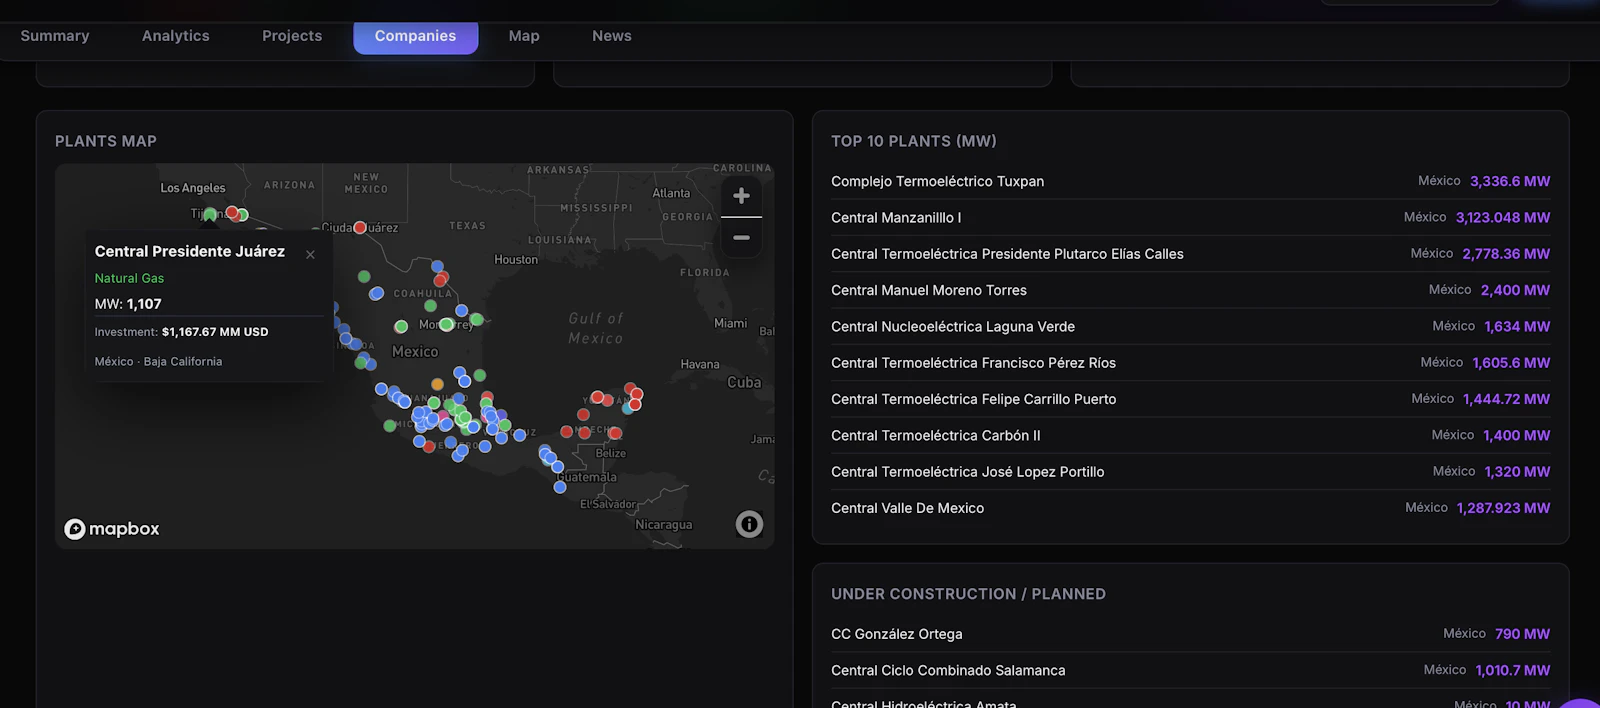Screen dimensions: 1600x708
Task: Click the 3,336.6 MW value
Action: [1510, 181]
